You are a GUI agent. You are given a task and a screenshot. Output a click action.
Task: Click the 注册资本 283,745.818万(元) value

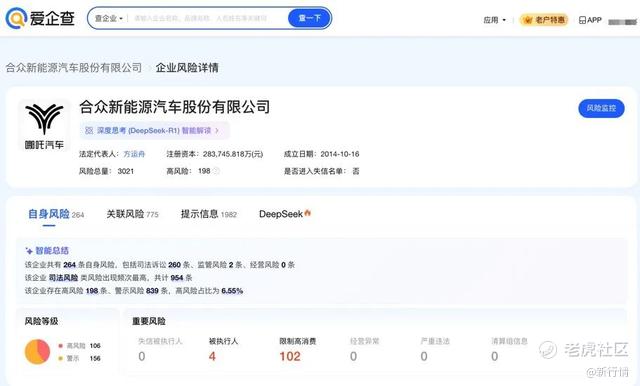[233, 154]
